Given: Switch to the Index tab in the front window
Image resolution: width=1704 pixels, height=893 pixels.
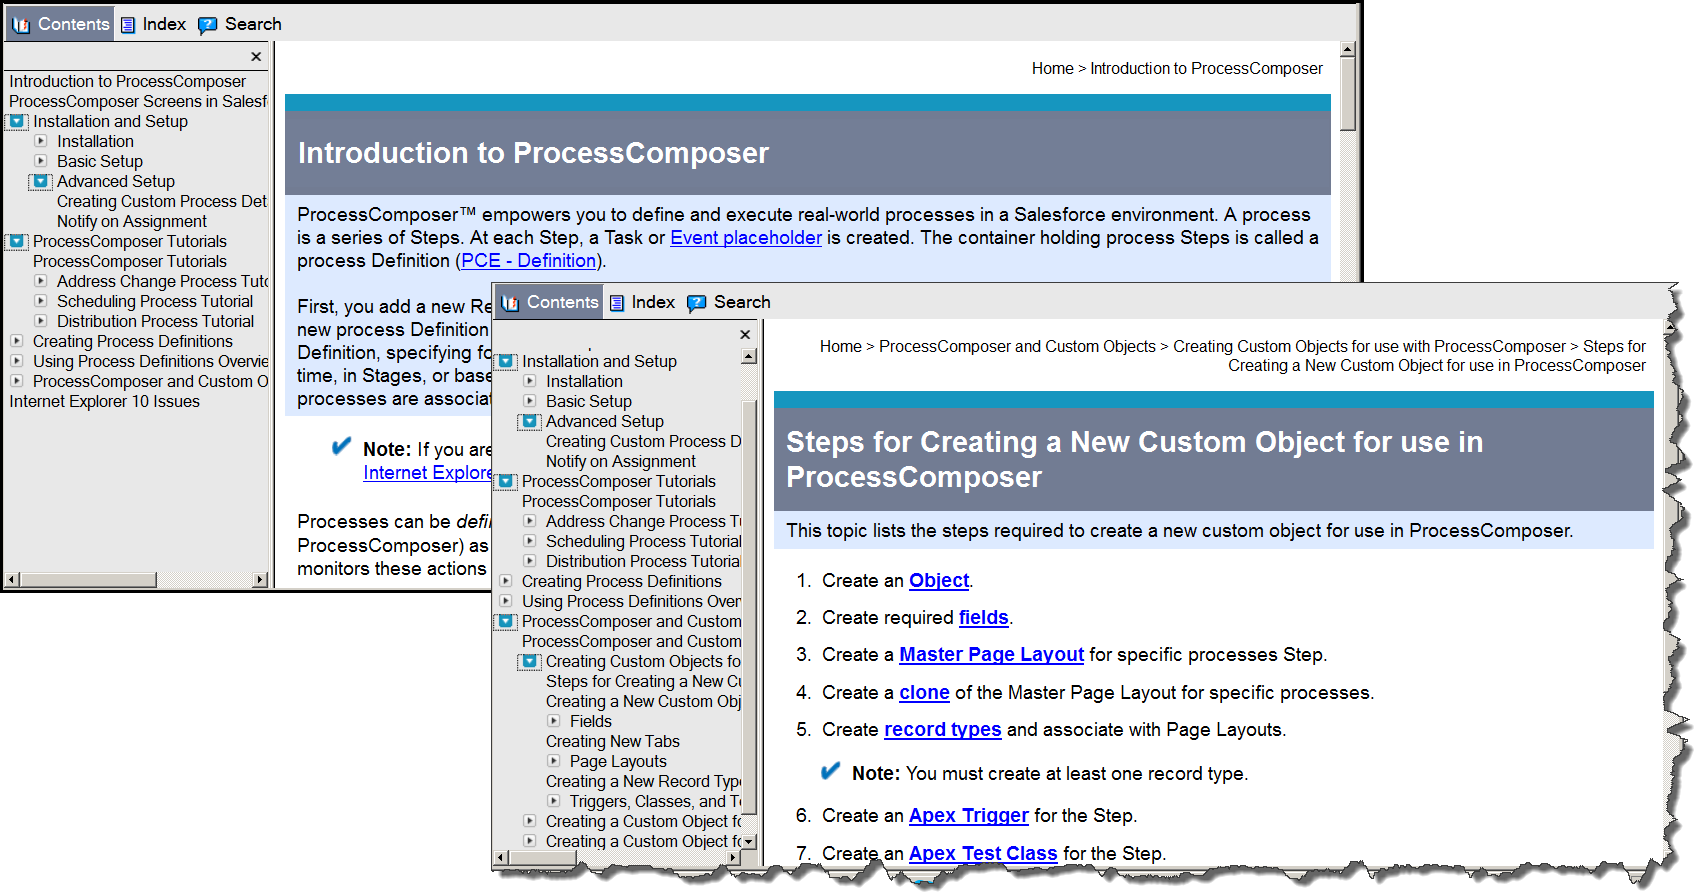Looking at the screenshot, I should click(x=642, y=302).
